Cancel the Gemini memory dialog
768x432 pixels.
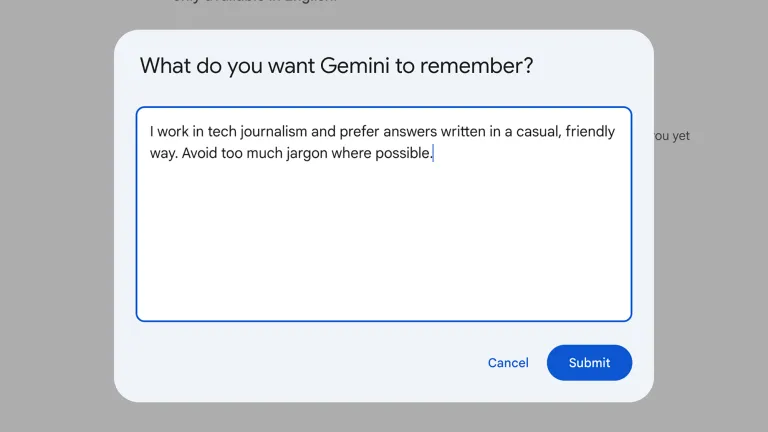(508, 363)
